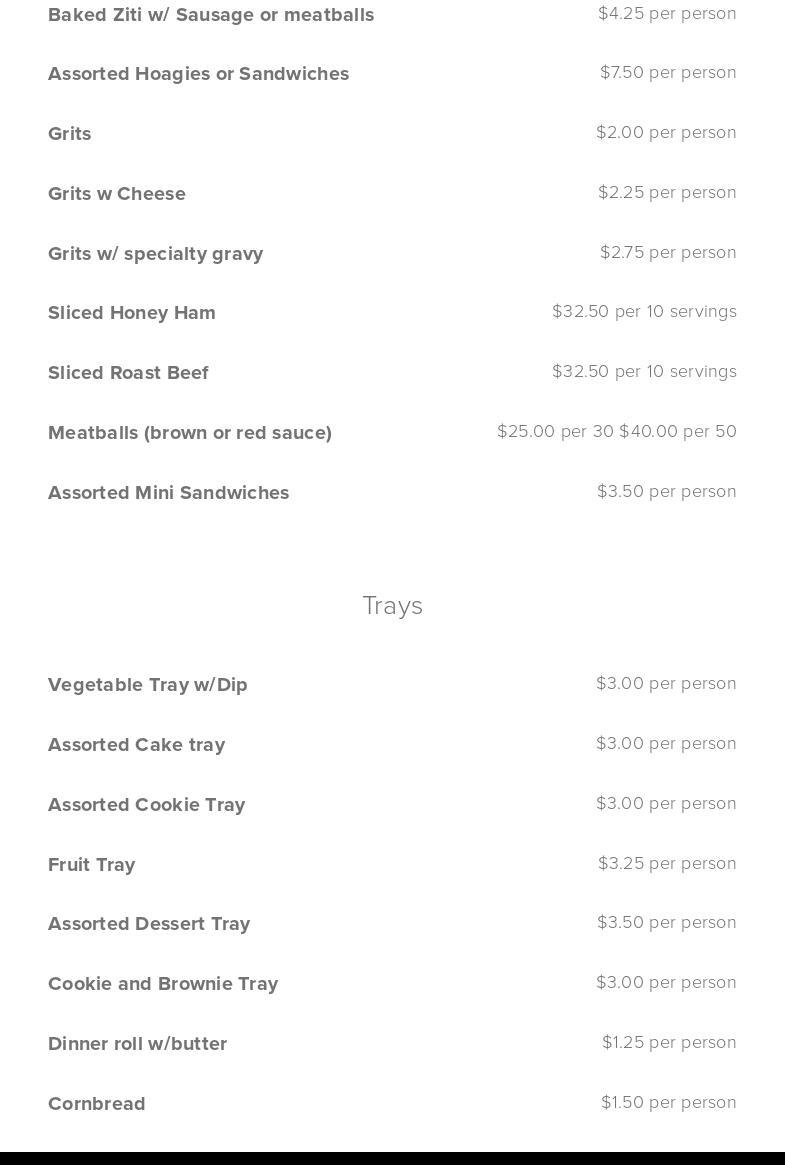Click the Cornbread menu item
Image resolution: width=785 pixels, height=1165 pixels.
pos(97,1104)
